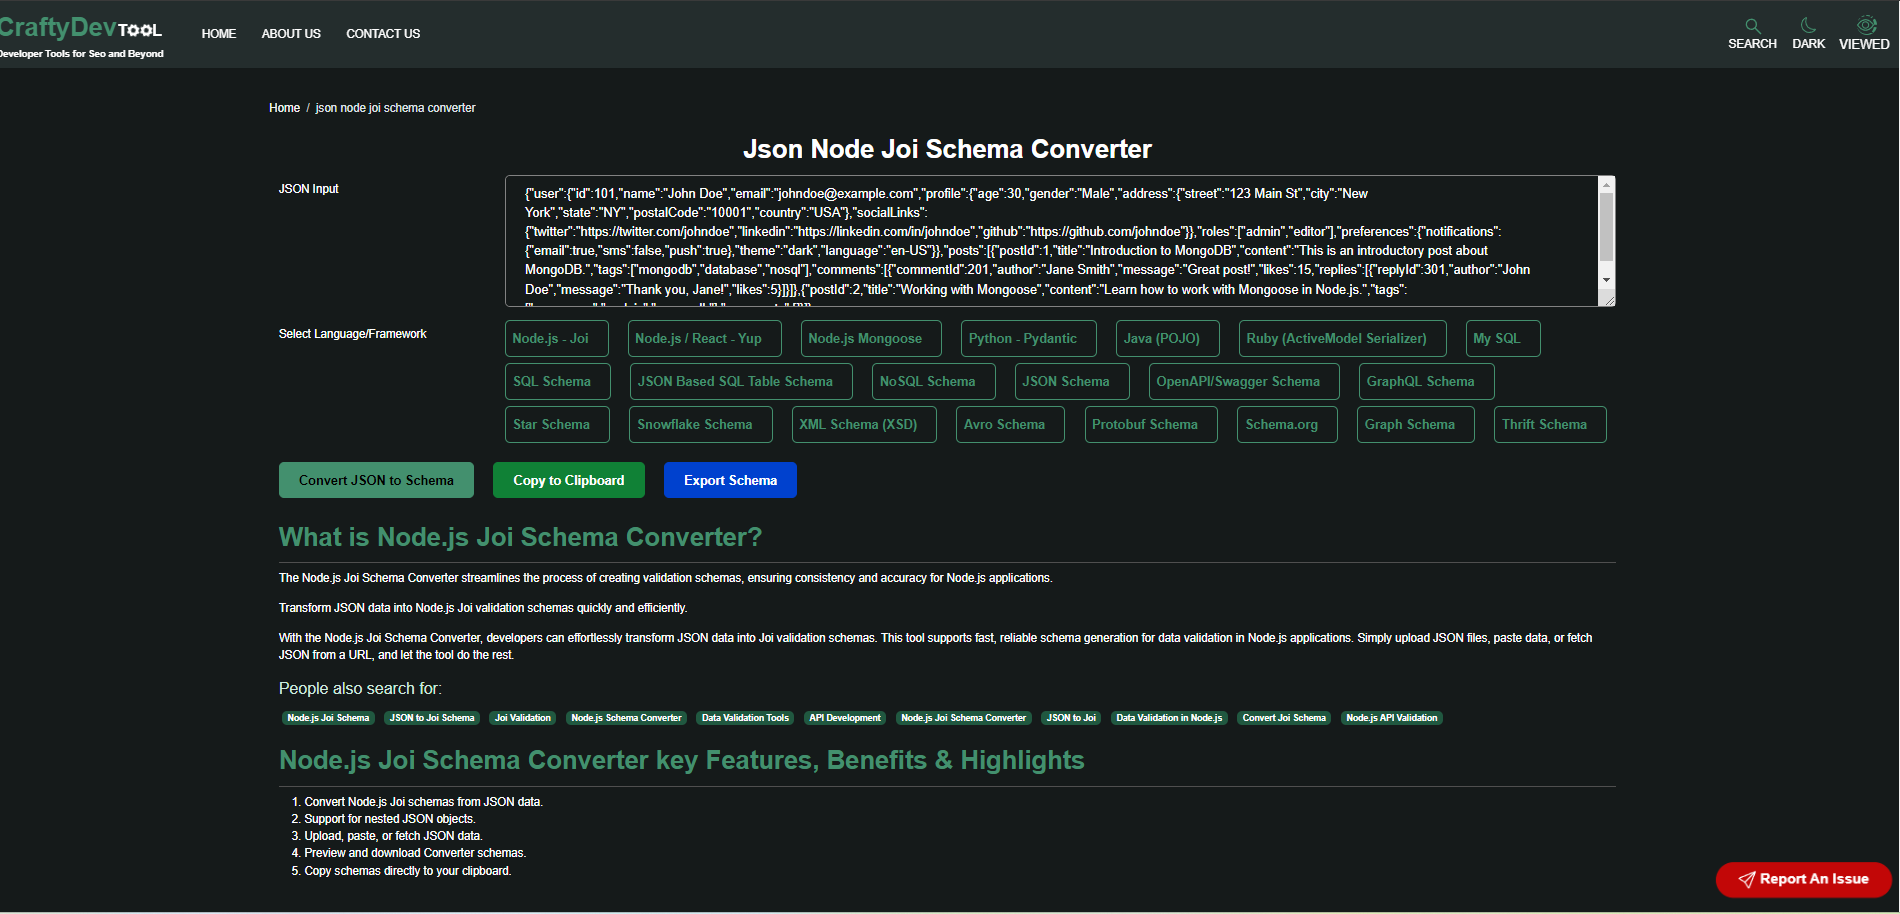Click the textarea resize grip corner

(1608, 299)
